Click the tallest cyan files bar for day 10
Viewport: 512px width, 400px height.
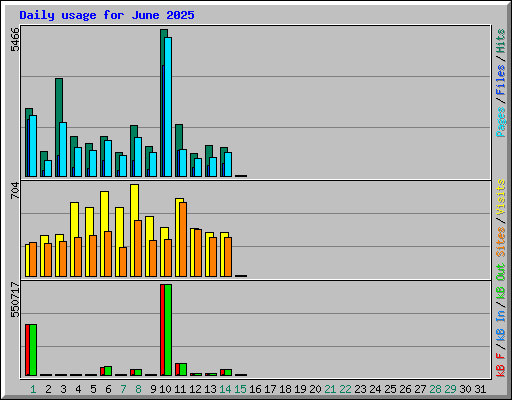pos(168,107)
